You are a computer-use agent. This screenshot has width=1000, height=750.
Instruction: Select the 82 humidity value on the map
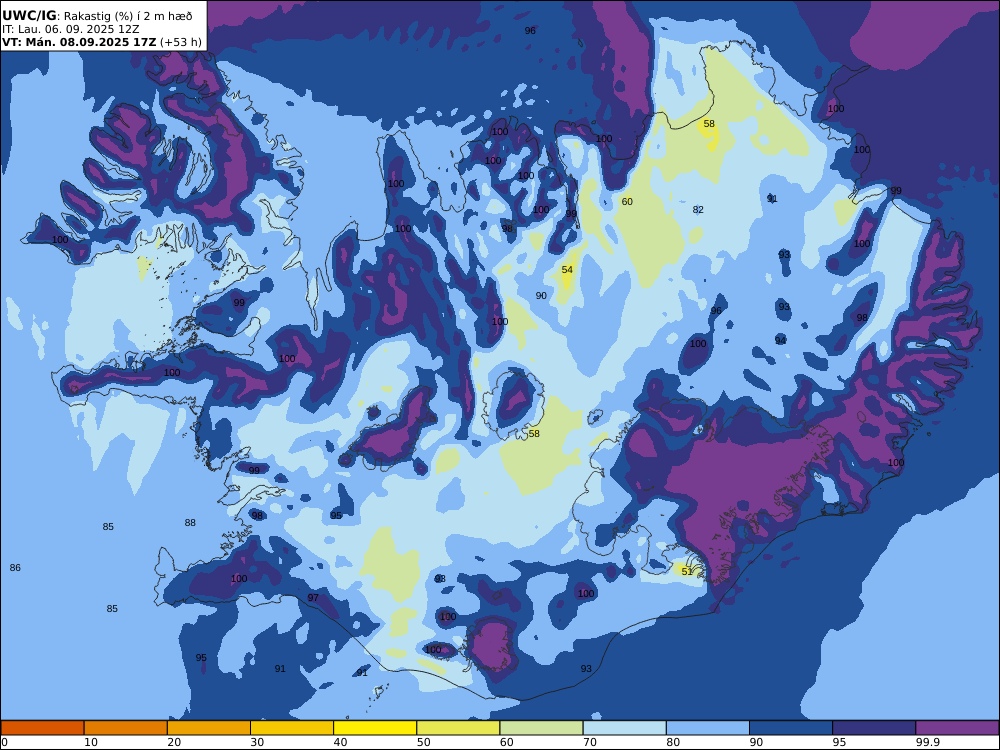click(x=698, y=209)
